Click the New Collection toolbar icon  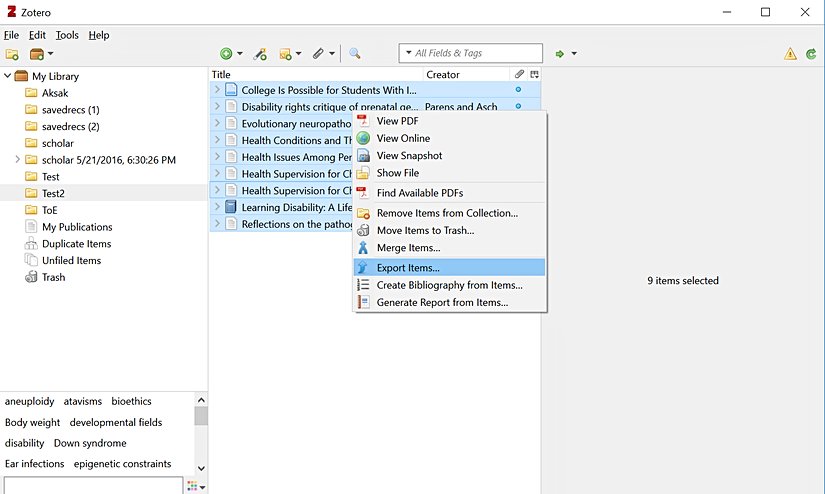[12, 54]
